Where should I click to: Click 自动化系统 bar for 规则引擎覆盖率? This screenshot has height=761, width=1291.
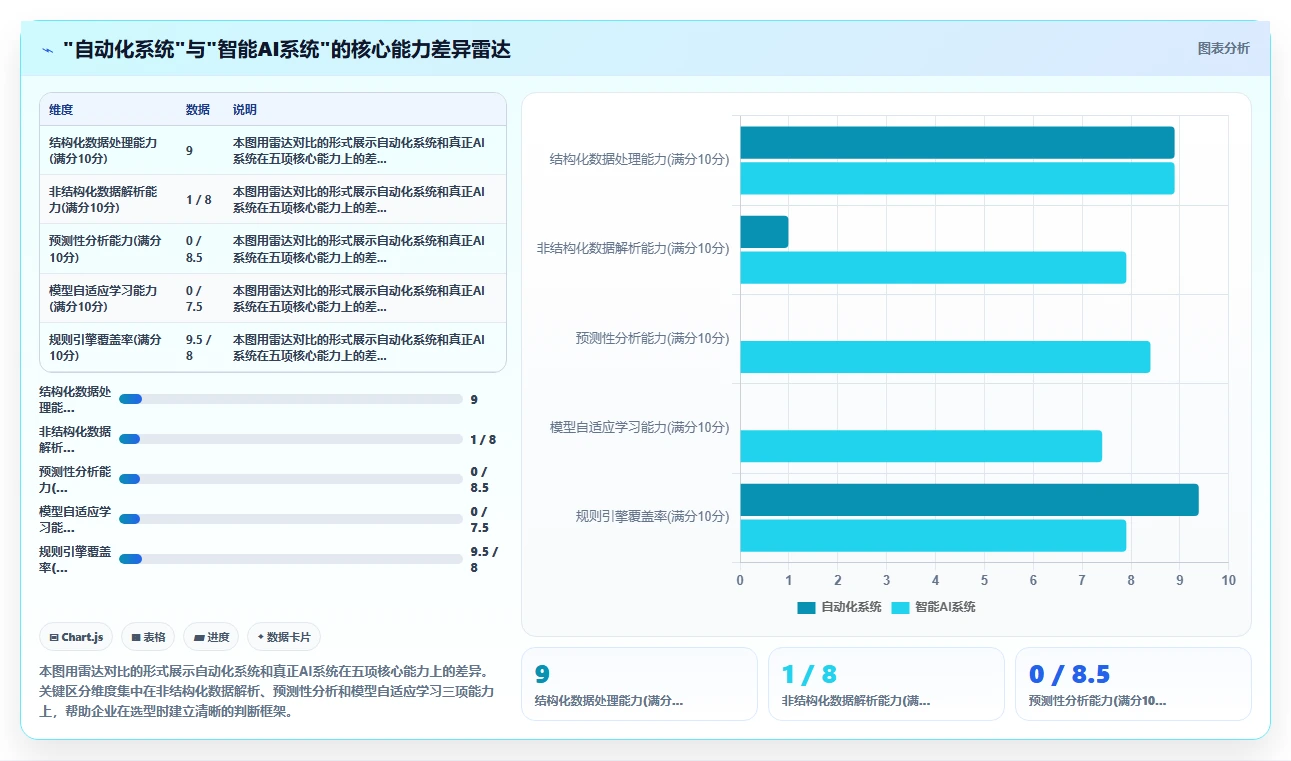click(x=969, y=500)
